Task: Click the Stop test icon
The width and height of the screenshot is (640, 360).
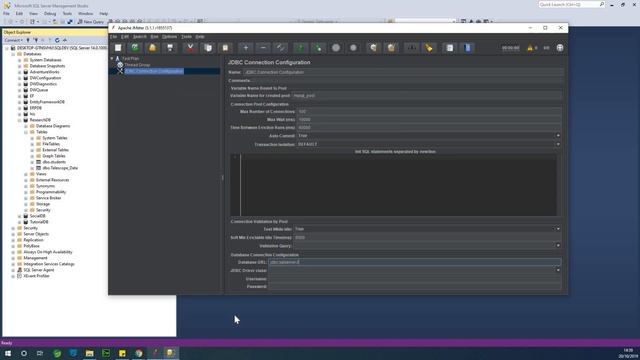Action: (x=336, y=48)
